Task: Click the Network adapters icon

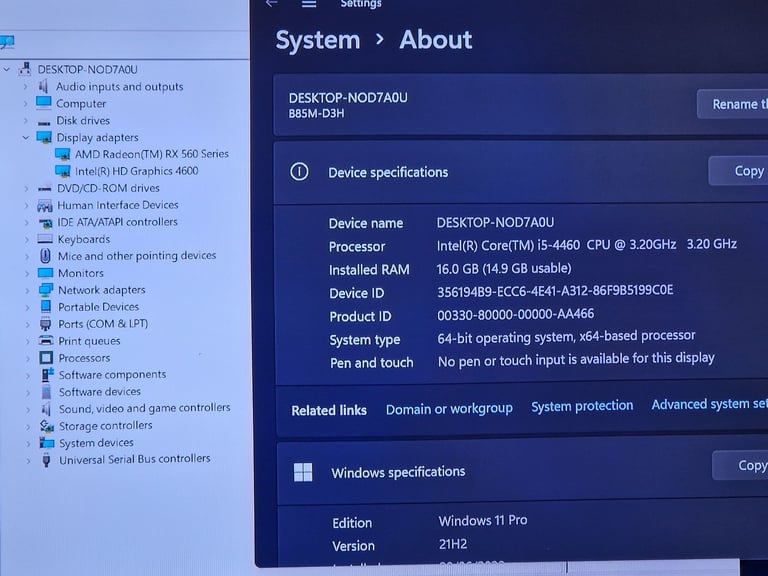Action: [46, 290]
